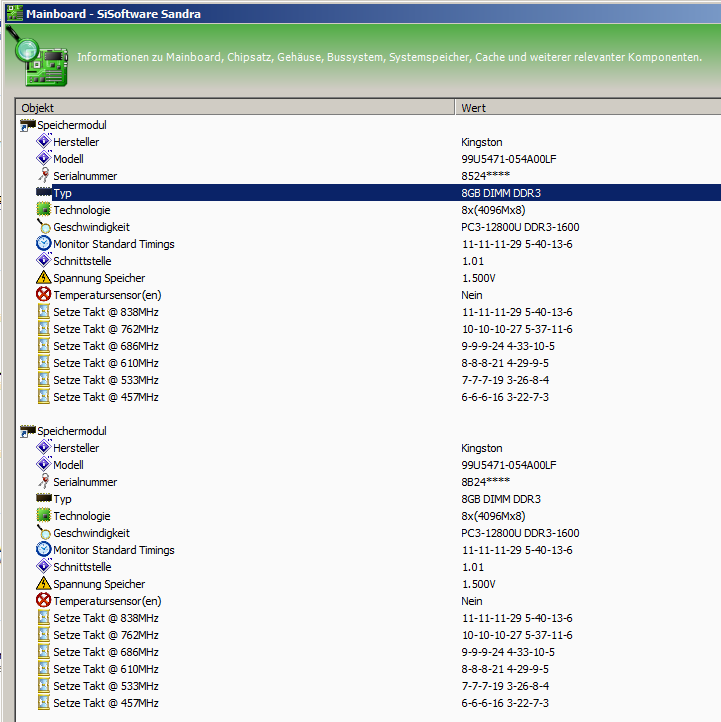Click second 7-7-7-19 3-26-8-4 timing value
The image size is (721, 722).
click(505, 686)
